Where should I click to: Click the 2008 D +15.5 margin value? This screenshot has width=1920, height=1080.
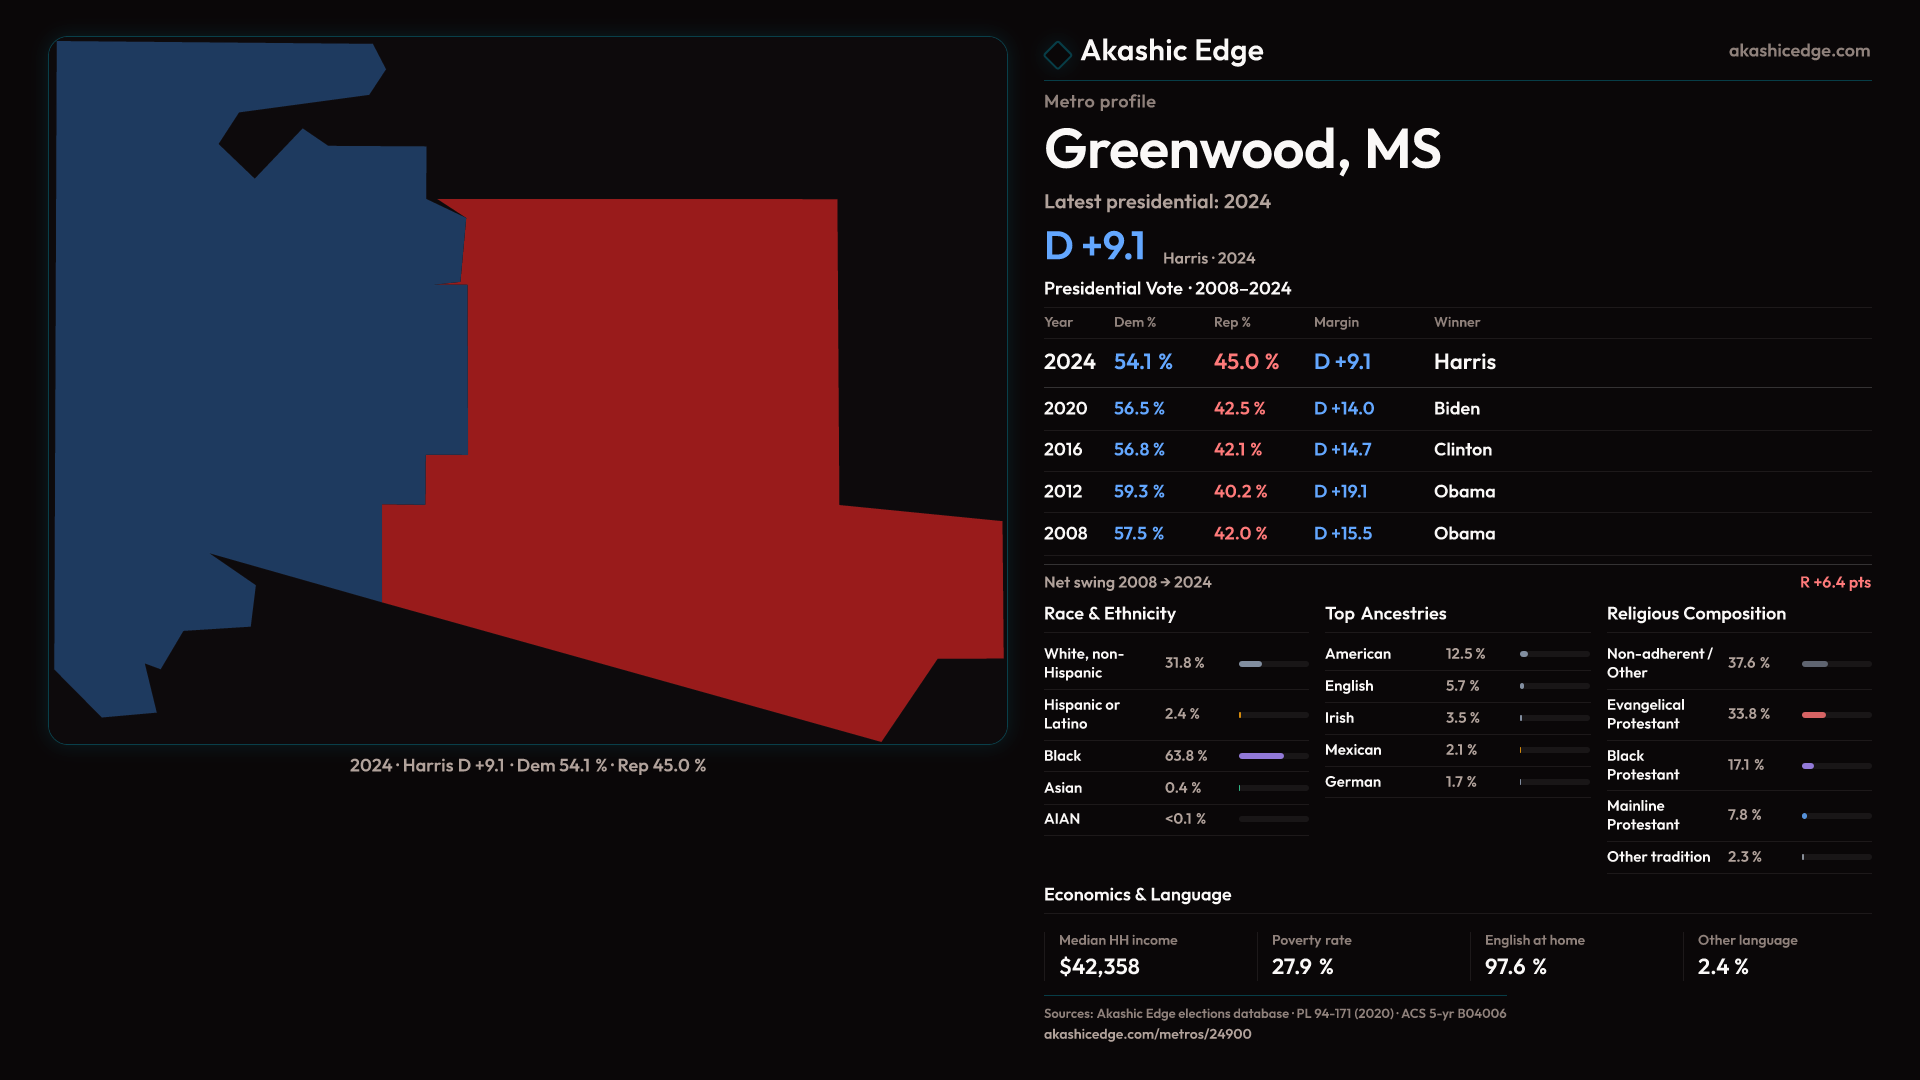[x=1342, y=534]
